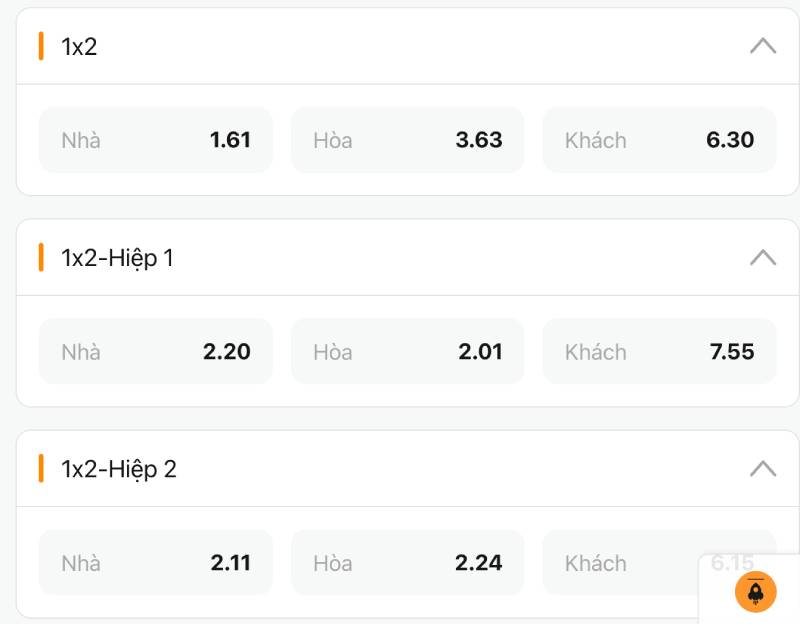Collapse the 1x2-Hiệp 2 section chevron
The width and height of the screenshot is (800, 624).
[x=763, y=468]
